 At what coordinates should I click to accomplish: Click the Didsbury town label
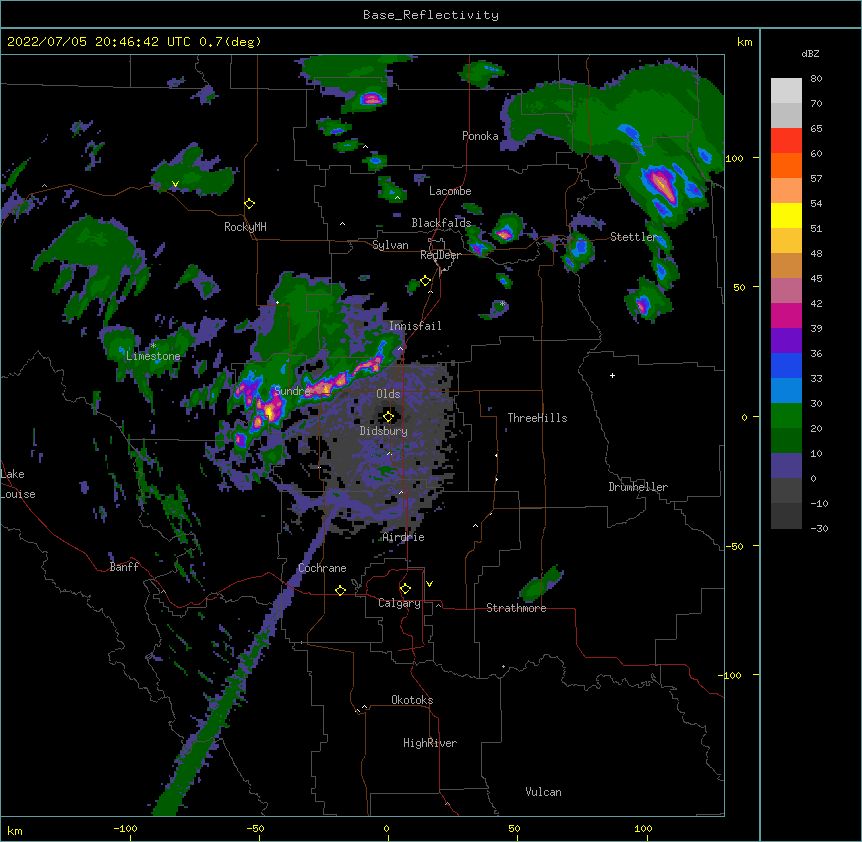coord(383,431)
